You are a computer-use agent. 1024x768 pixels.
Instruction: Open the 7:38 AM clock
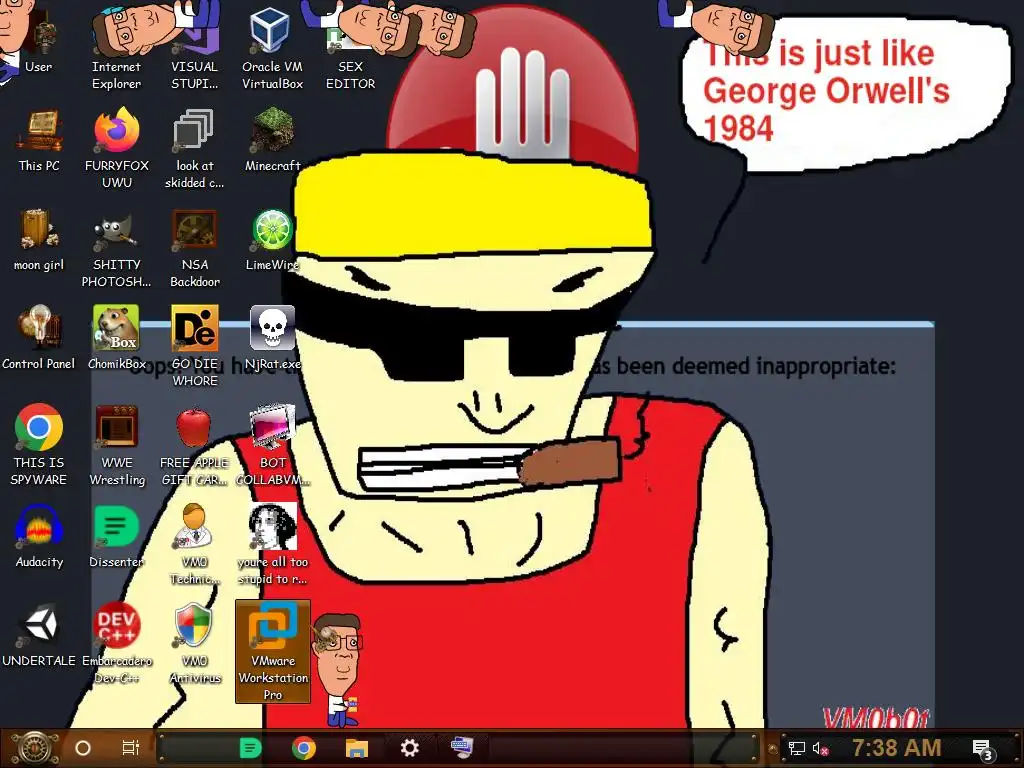pyautogui.click(x=896, y=748)
